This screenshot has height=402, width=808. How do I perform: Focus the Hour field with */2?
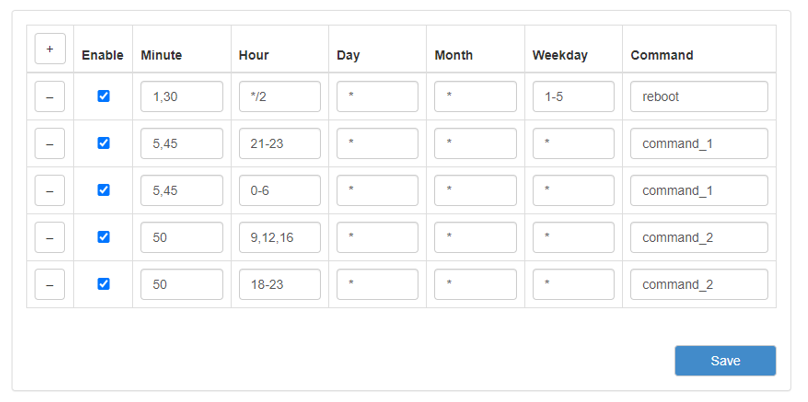279,97
